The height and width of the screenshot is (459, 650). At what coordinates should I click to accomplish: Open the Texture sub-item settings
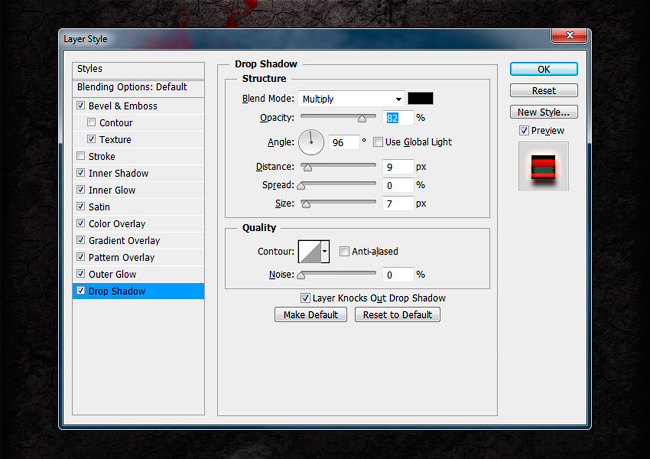[x=115, y=139]
